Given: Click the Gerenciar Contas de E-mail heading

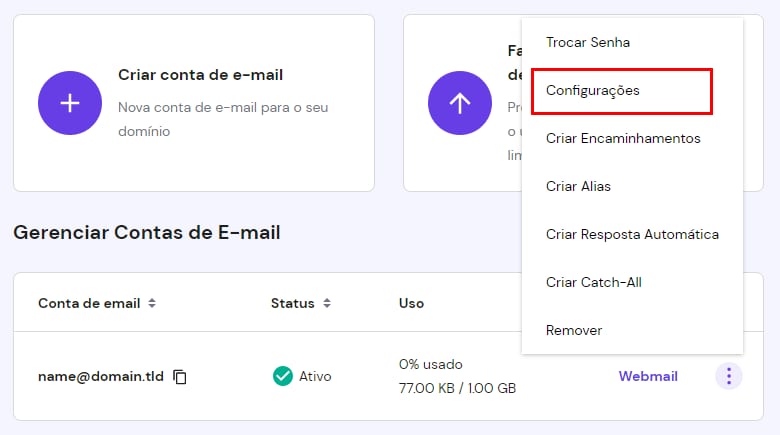Looking at the screenshot, I should (x=146, y=233).
